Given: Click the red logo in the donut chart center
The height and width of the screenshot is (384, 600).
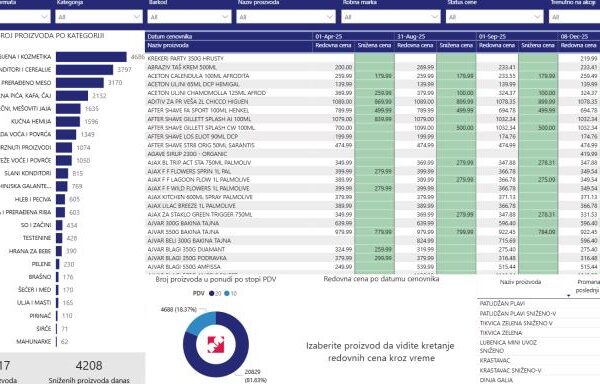Looking at the screenshot, I should [x=216, y=344].
